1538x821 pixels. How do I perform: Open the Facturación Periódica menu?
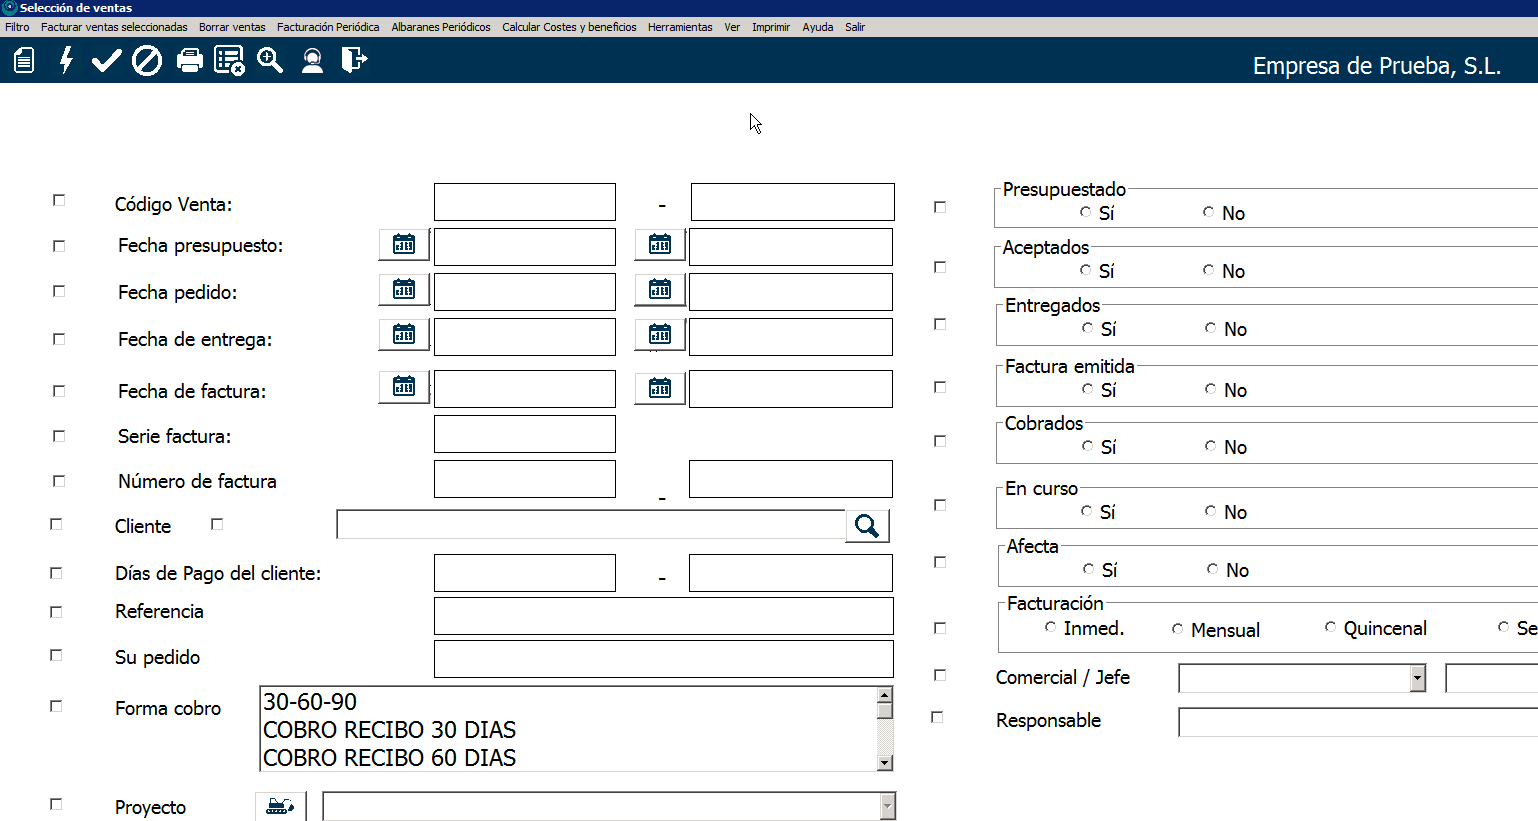pos(328,27)
